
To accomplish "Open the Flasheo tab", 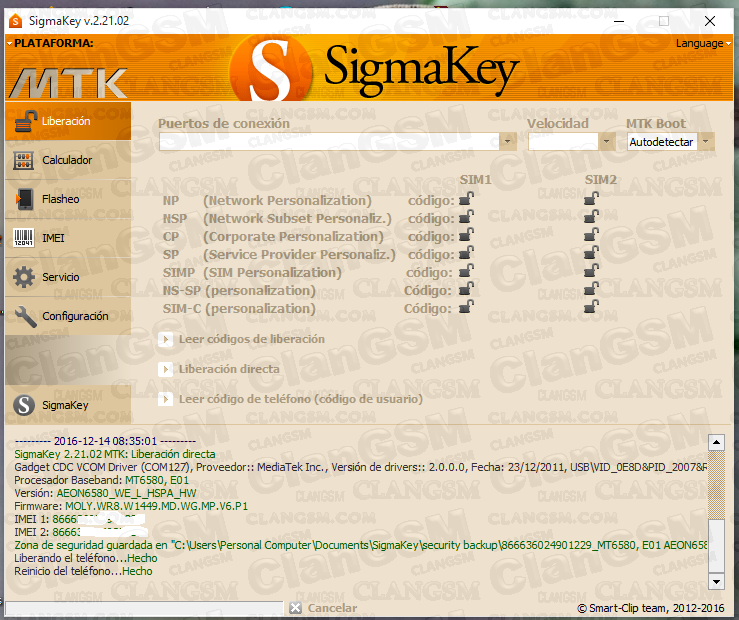I will 68,199.
